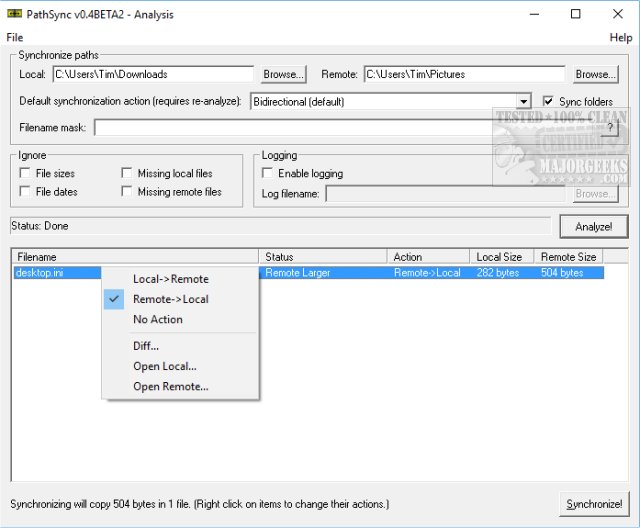
Task: Click the Status: Done field
Action: (x=280, y=226)
